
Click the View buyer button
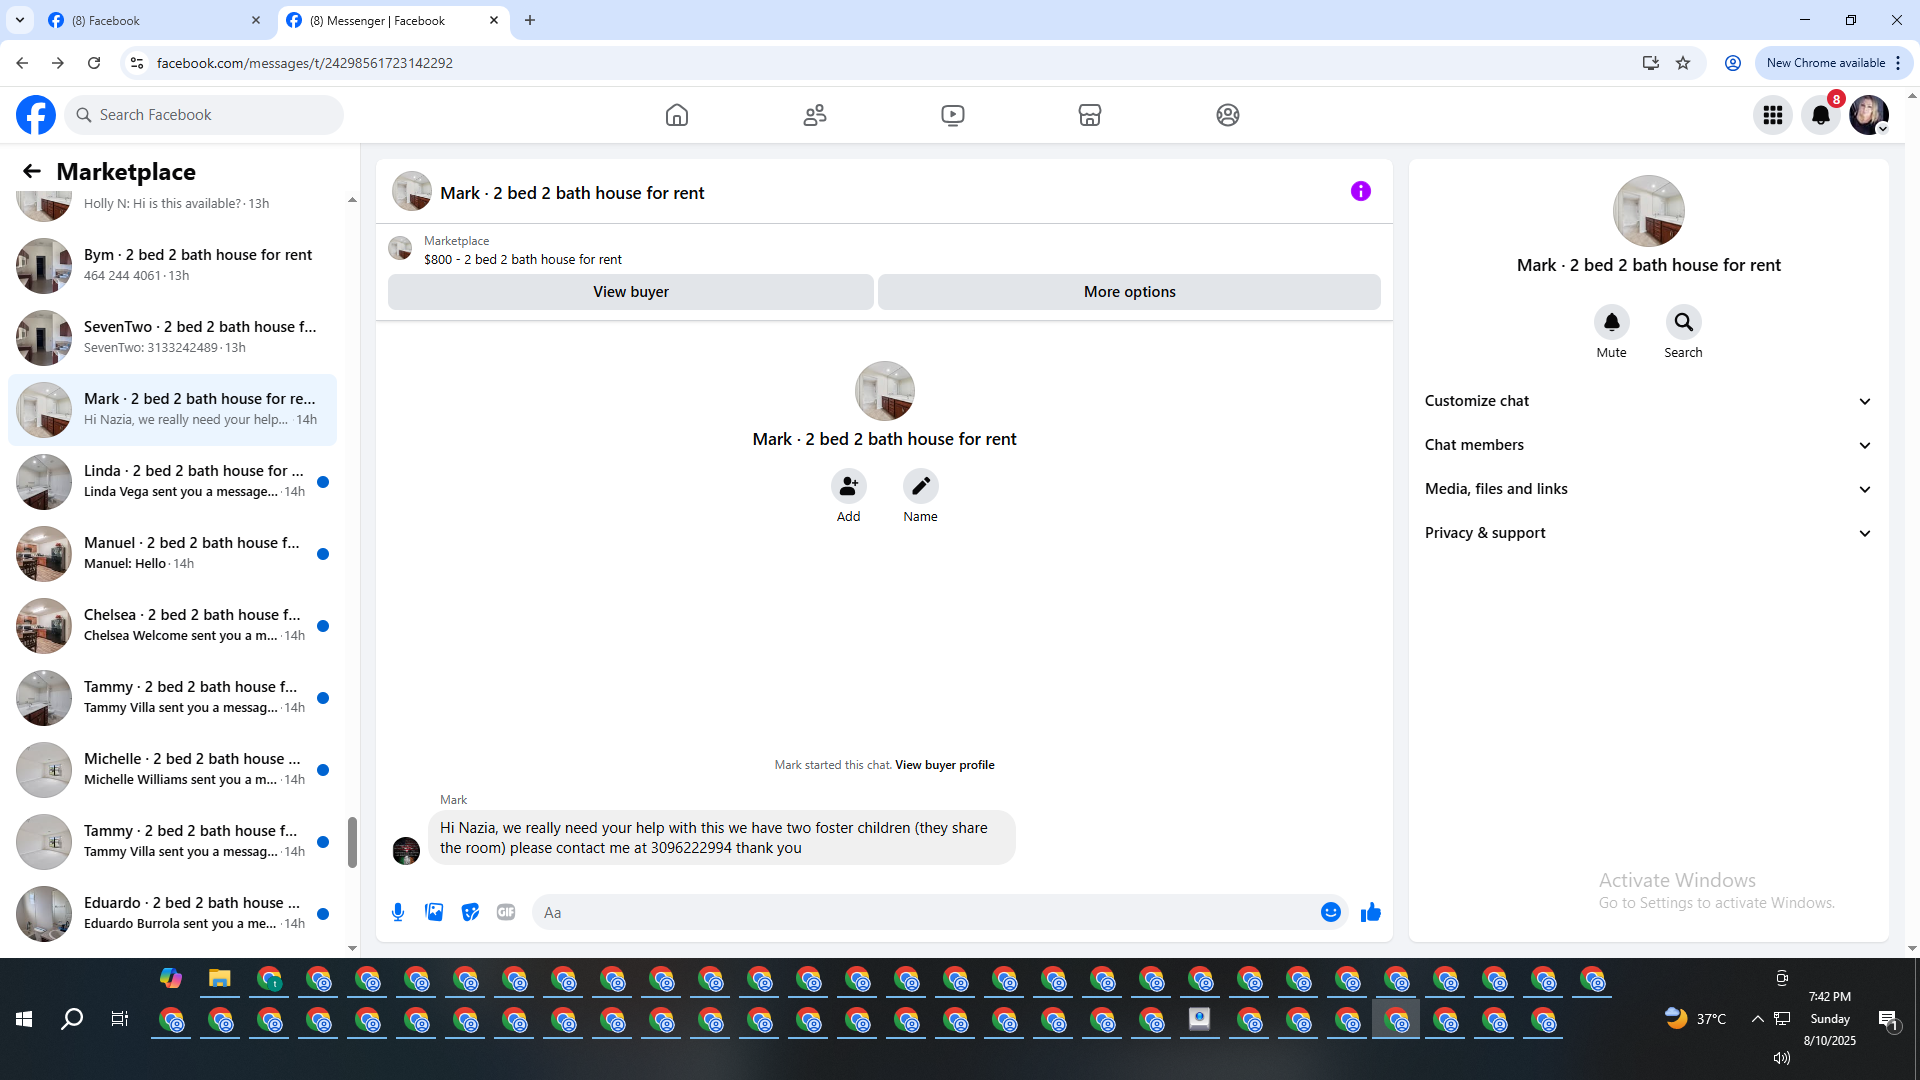coord(630,292)
